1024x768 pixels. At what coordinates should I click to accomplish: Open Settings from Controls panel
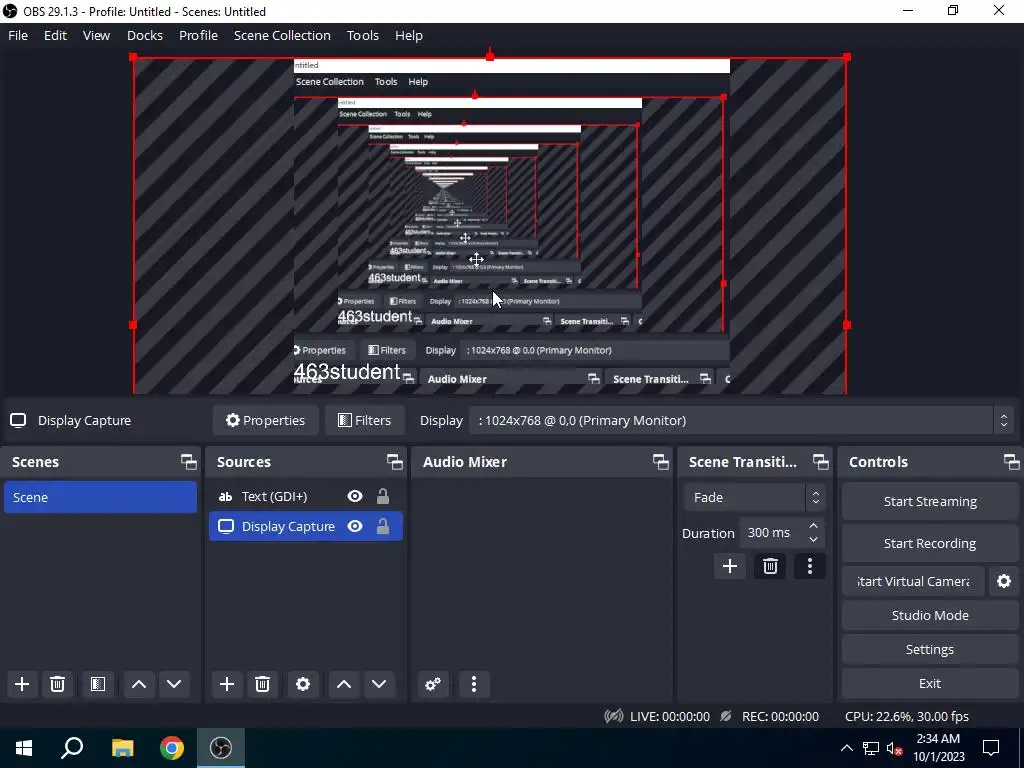[930, 649]
